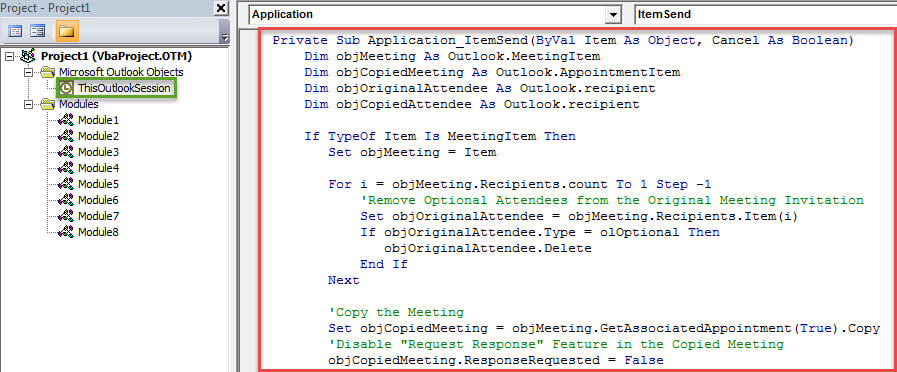The width and height of the screenshot is (897, 372).
Task: Click the 'Private Sub Application_ItemSend' code line
Action: 563,41
